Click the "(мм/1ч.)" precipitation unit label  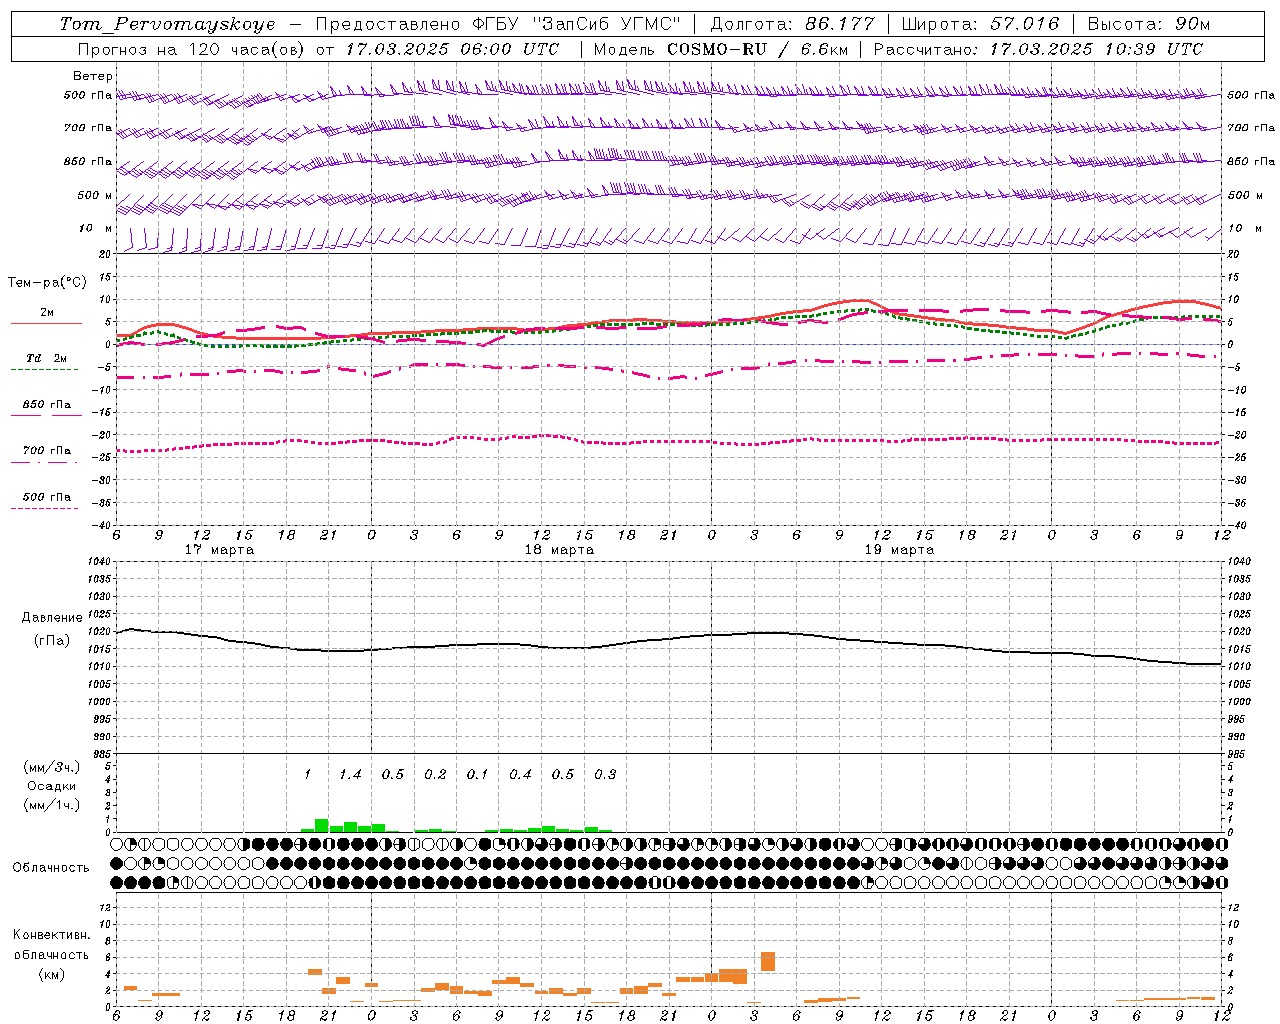(x=52, y=805)
